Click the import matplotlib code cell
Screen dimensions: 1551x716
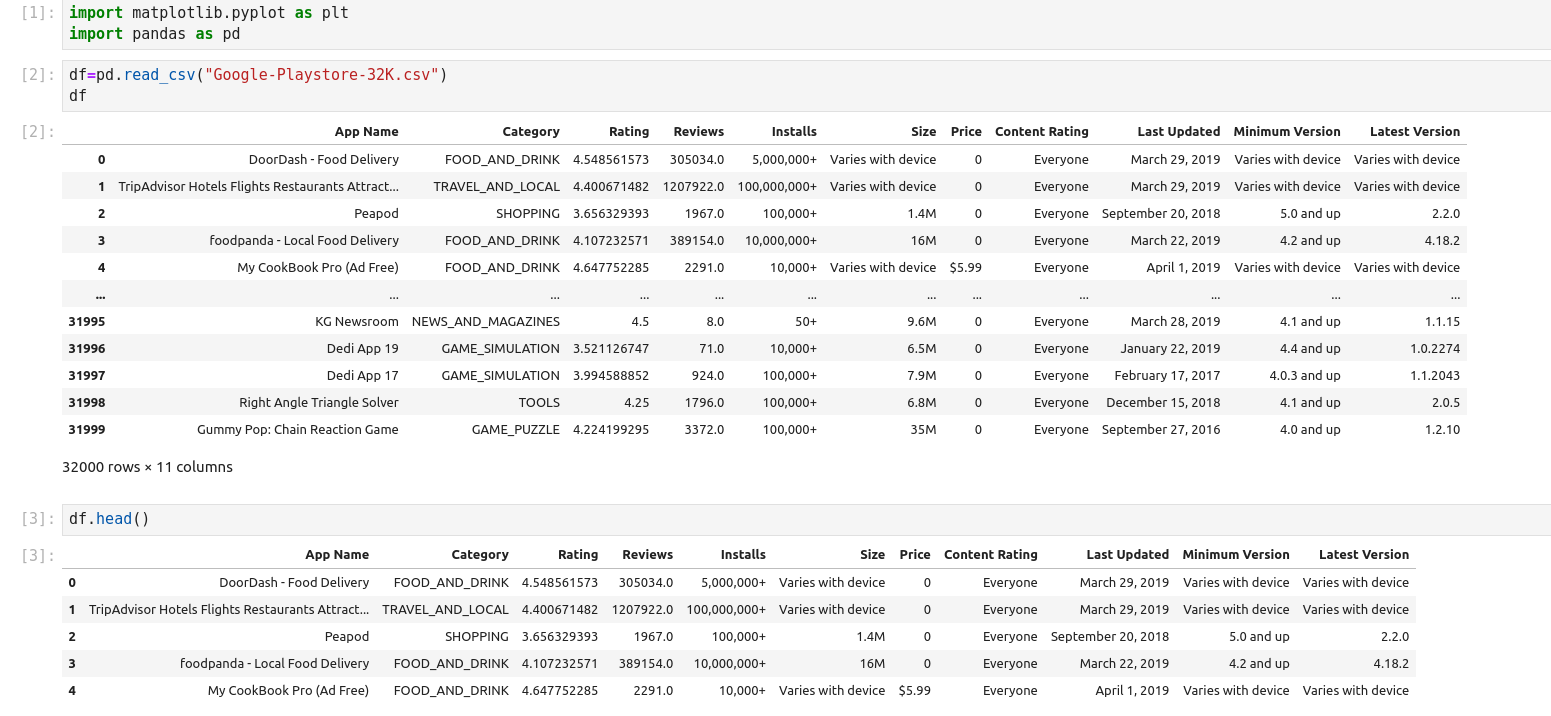pyautogui.click(x=800, y=24)
